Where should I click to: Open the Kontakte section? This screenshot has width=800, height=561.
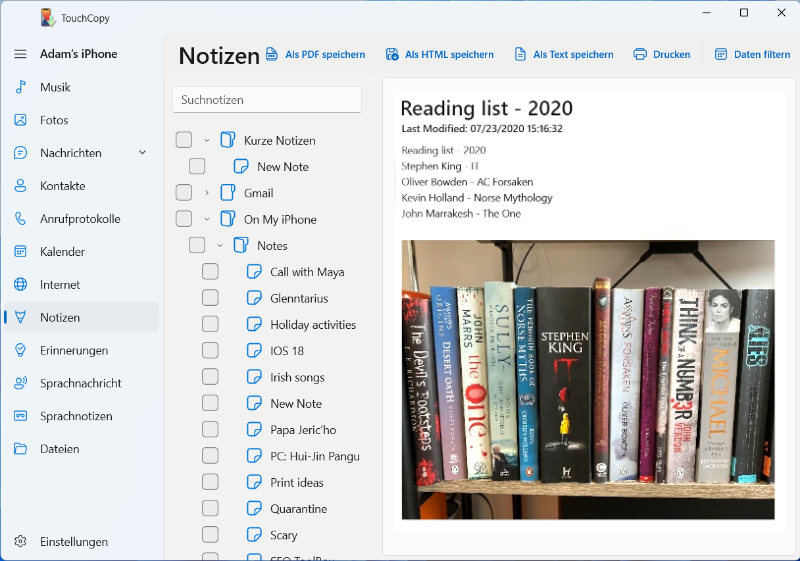point(82,186)
